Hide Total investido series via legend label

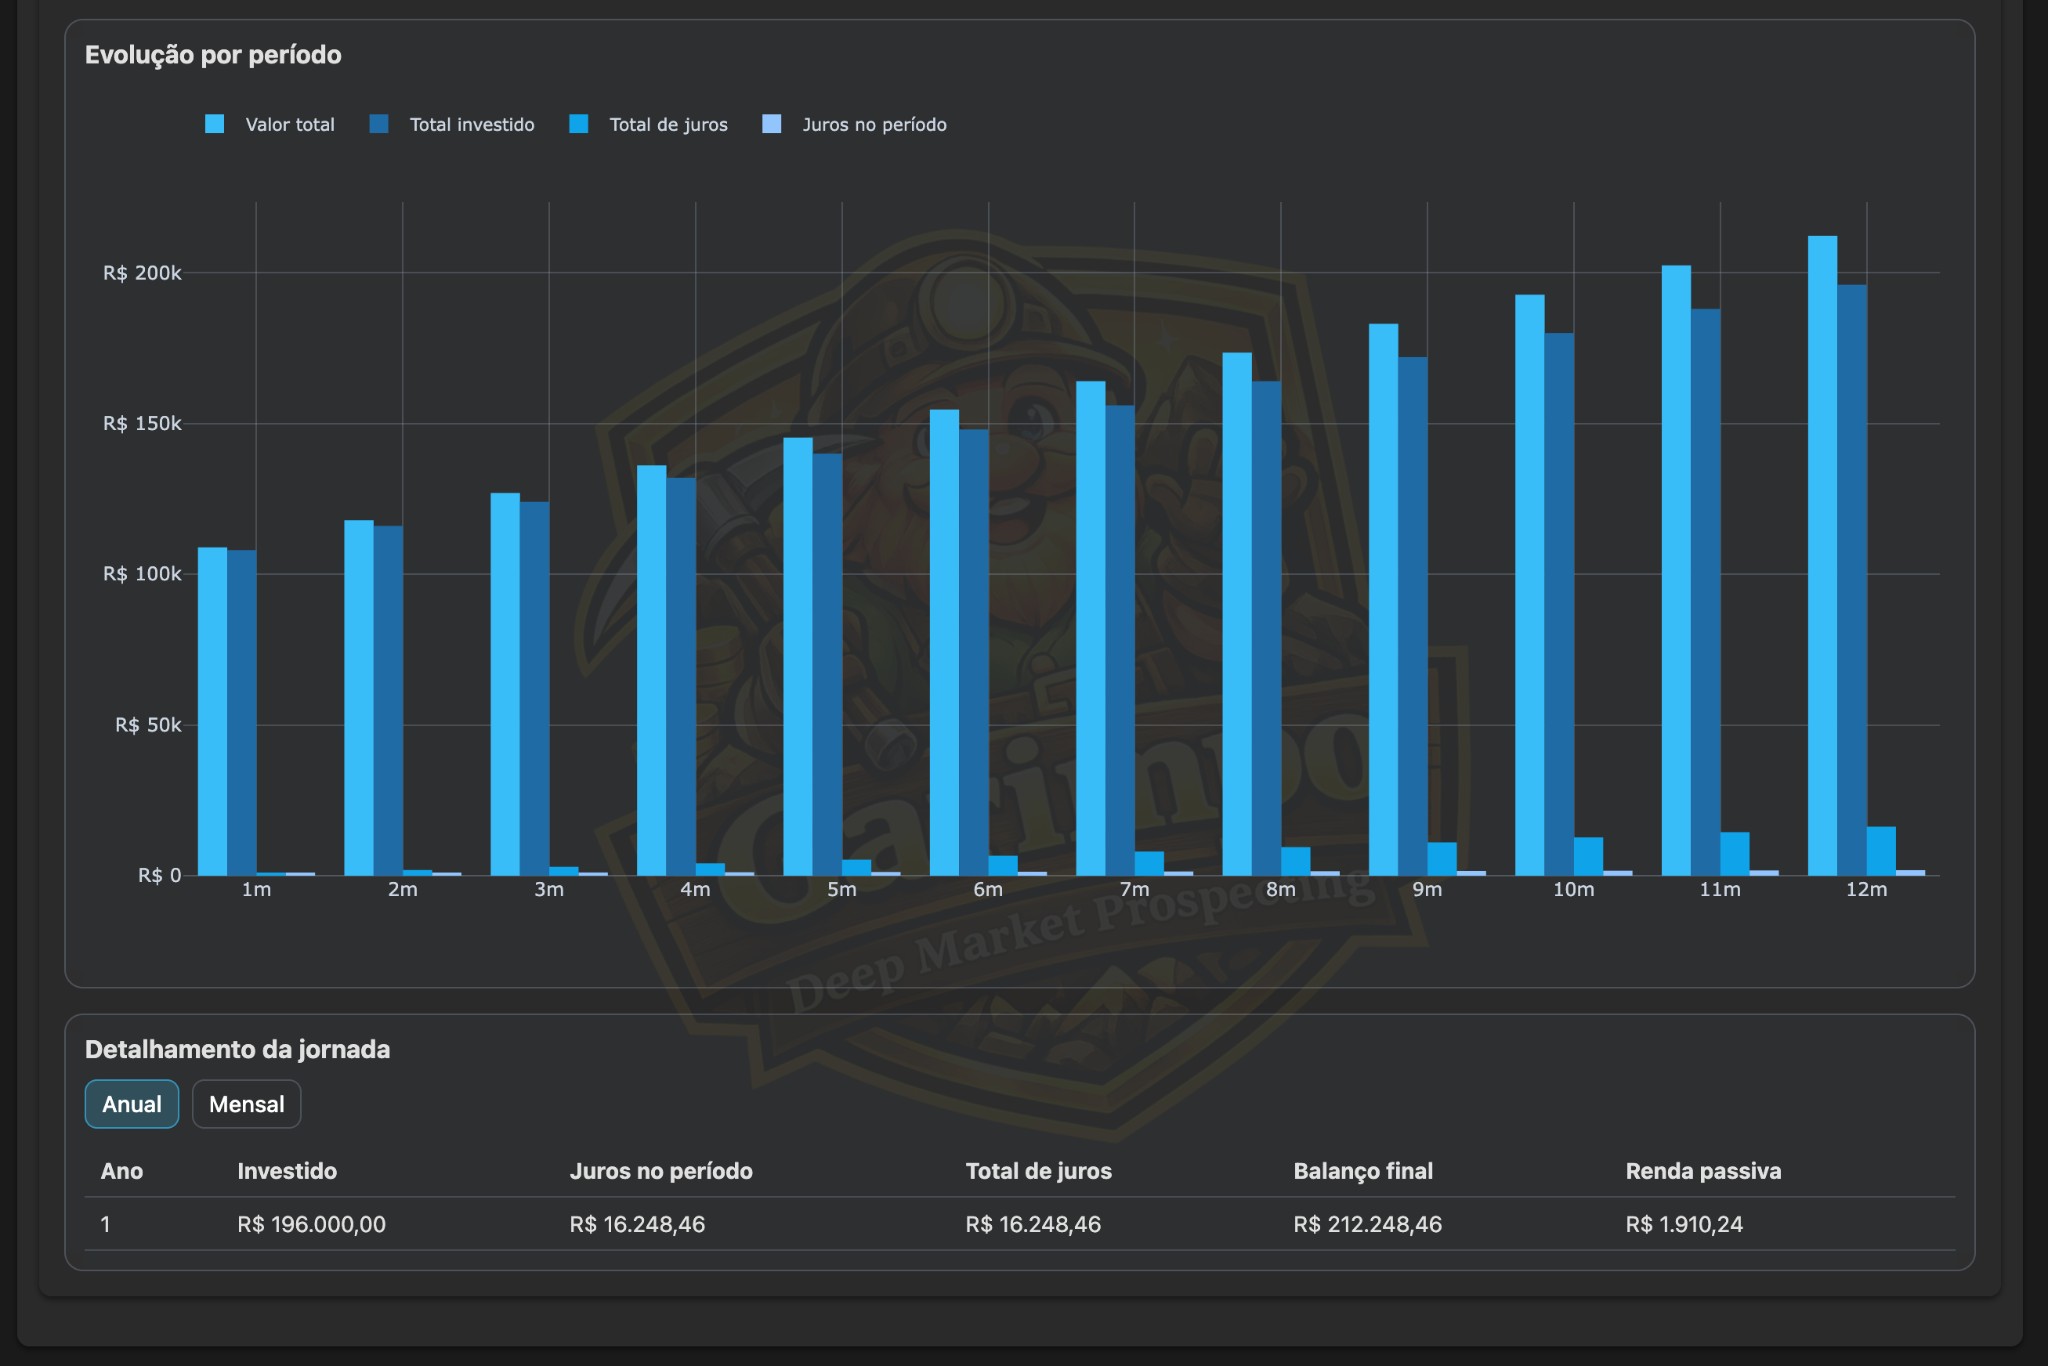coord(472,125)
